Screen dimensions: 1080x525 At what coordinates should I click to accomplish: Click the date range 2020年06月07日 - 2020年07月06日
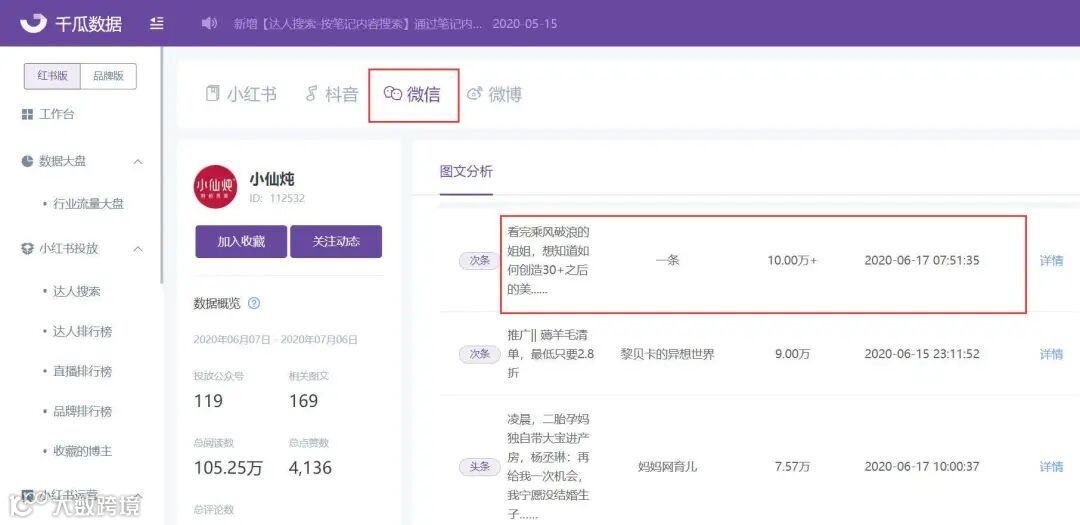click(276, 340)
